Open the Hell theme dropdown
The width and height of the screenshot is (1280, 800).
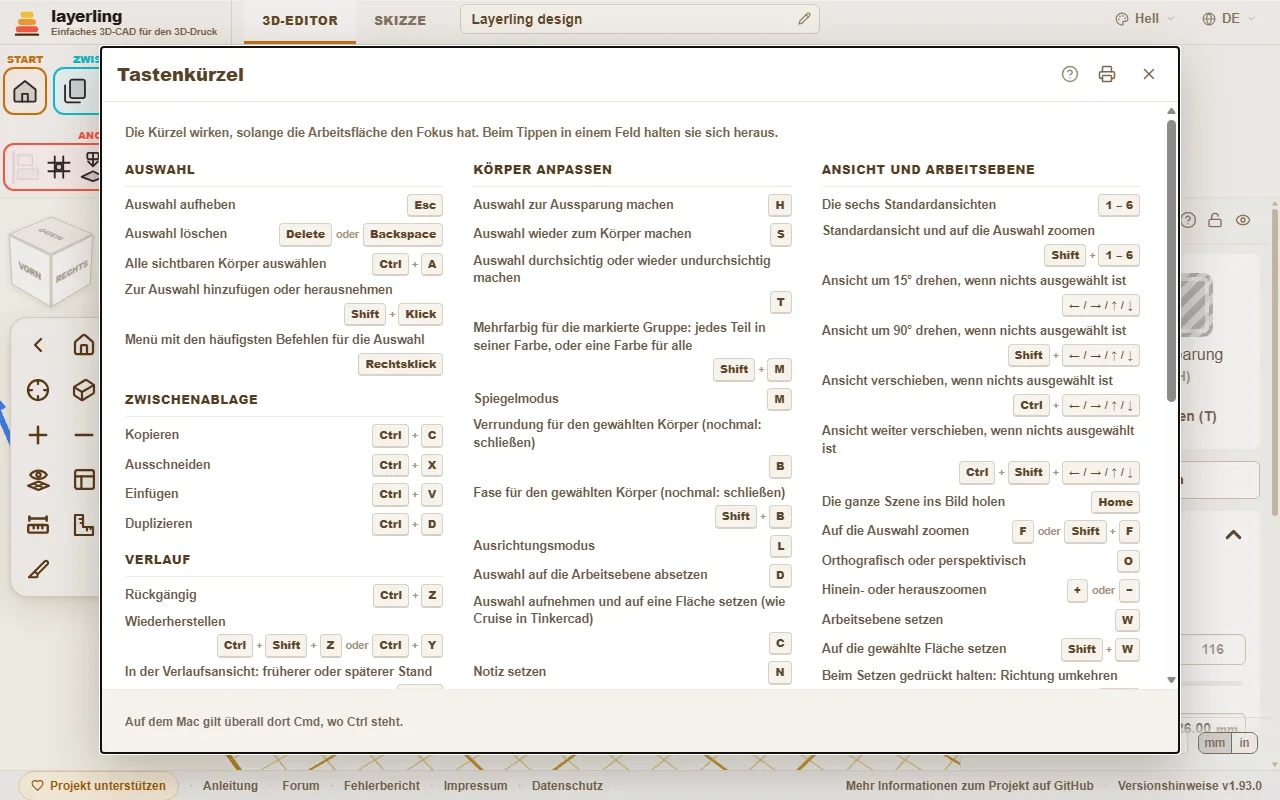point(1145,19)
